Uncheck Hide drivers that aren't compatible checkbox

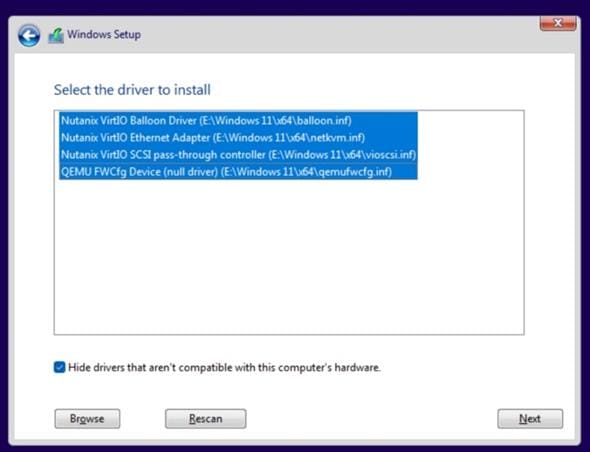click(59, 367)
